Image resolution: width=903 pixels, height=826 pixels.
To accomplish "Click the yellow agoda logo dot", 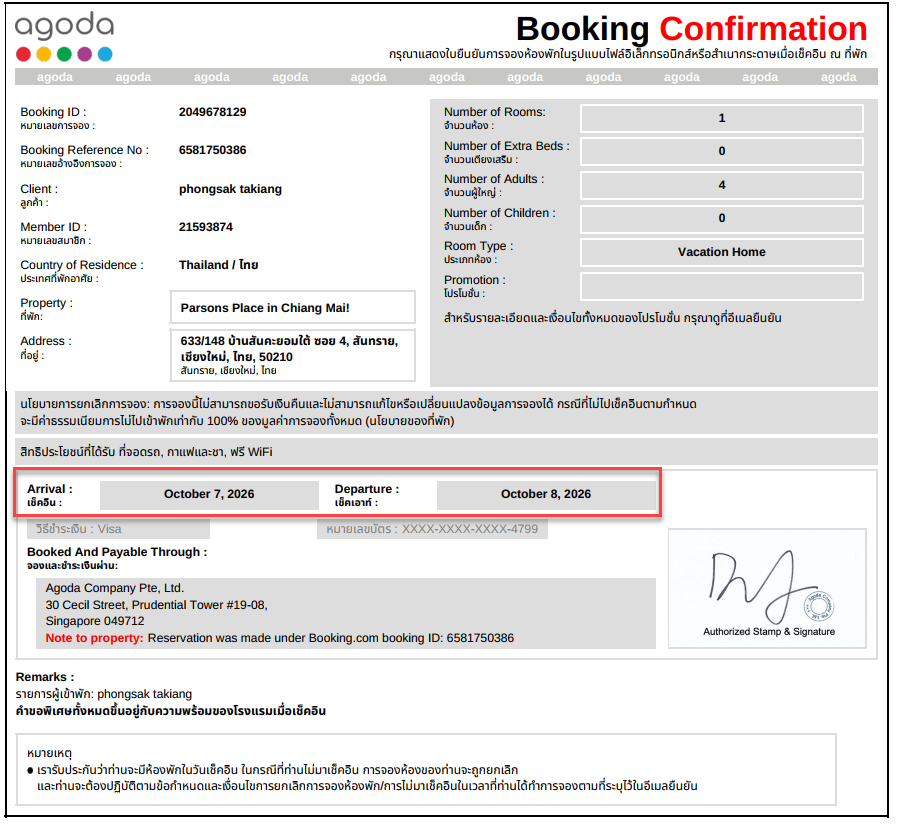I will pyautogui.click(x=44, y=54).
